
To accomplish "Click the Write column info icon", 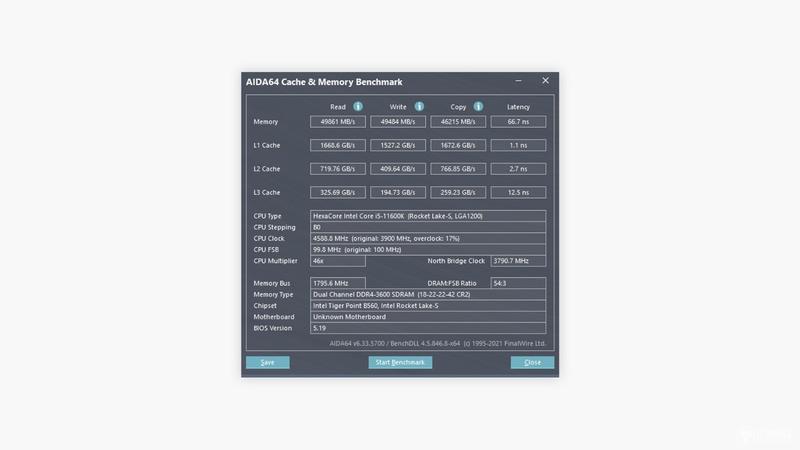I will pos(419,106).
